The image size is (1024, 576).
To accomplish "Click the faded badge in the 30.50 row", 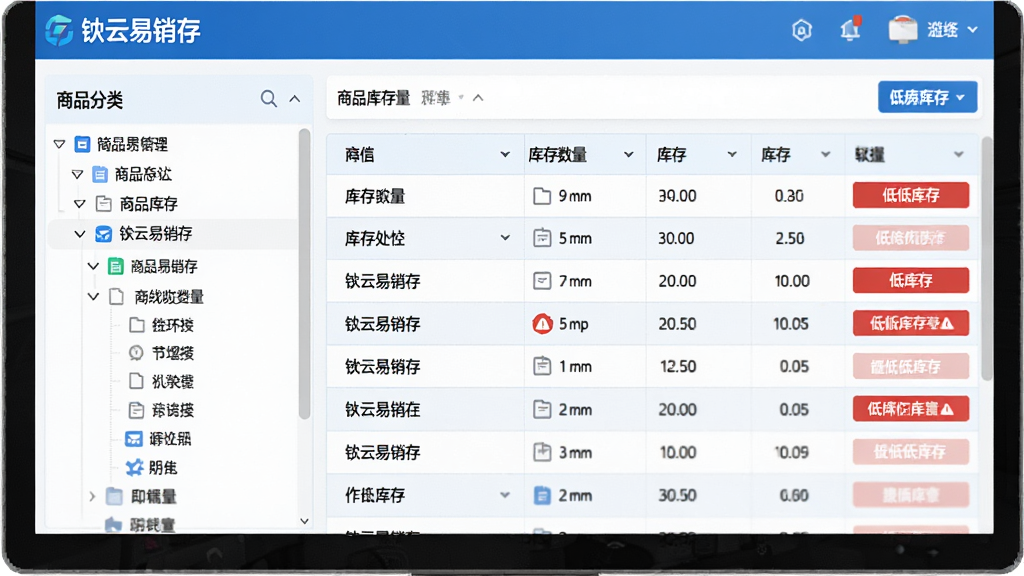I will [x=910, y=495].
